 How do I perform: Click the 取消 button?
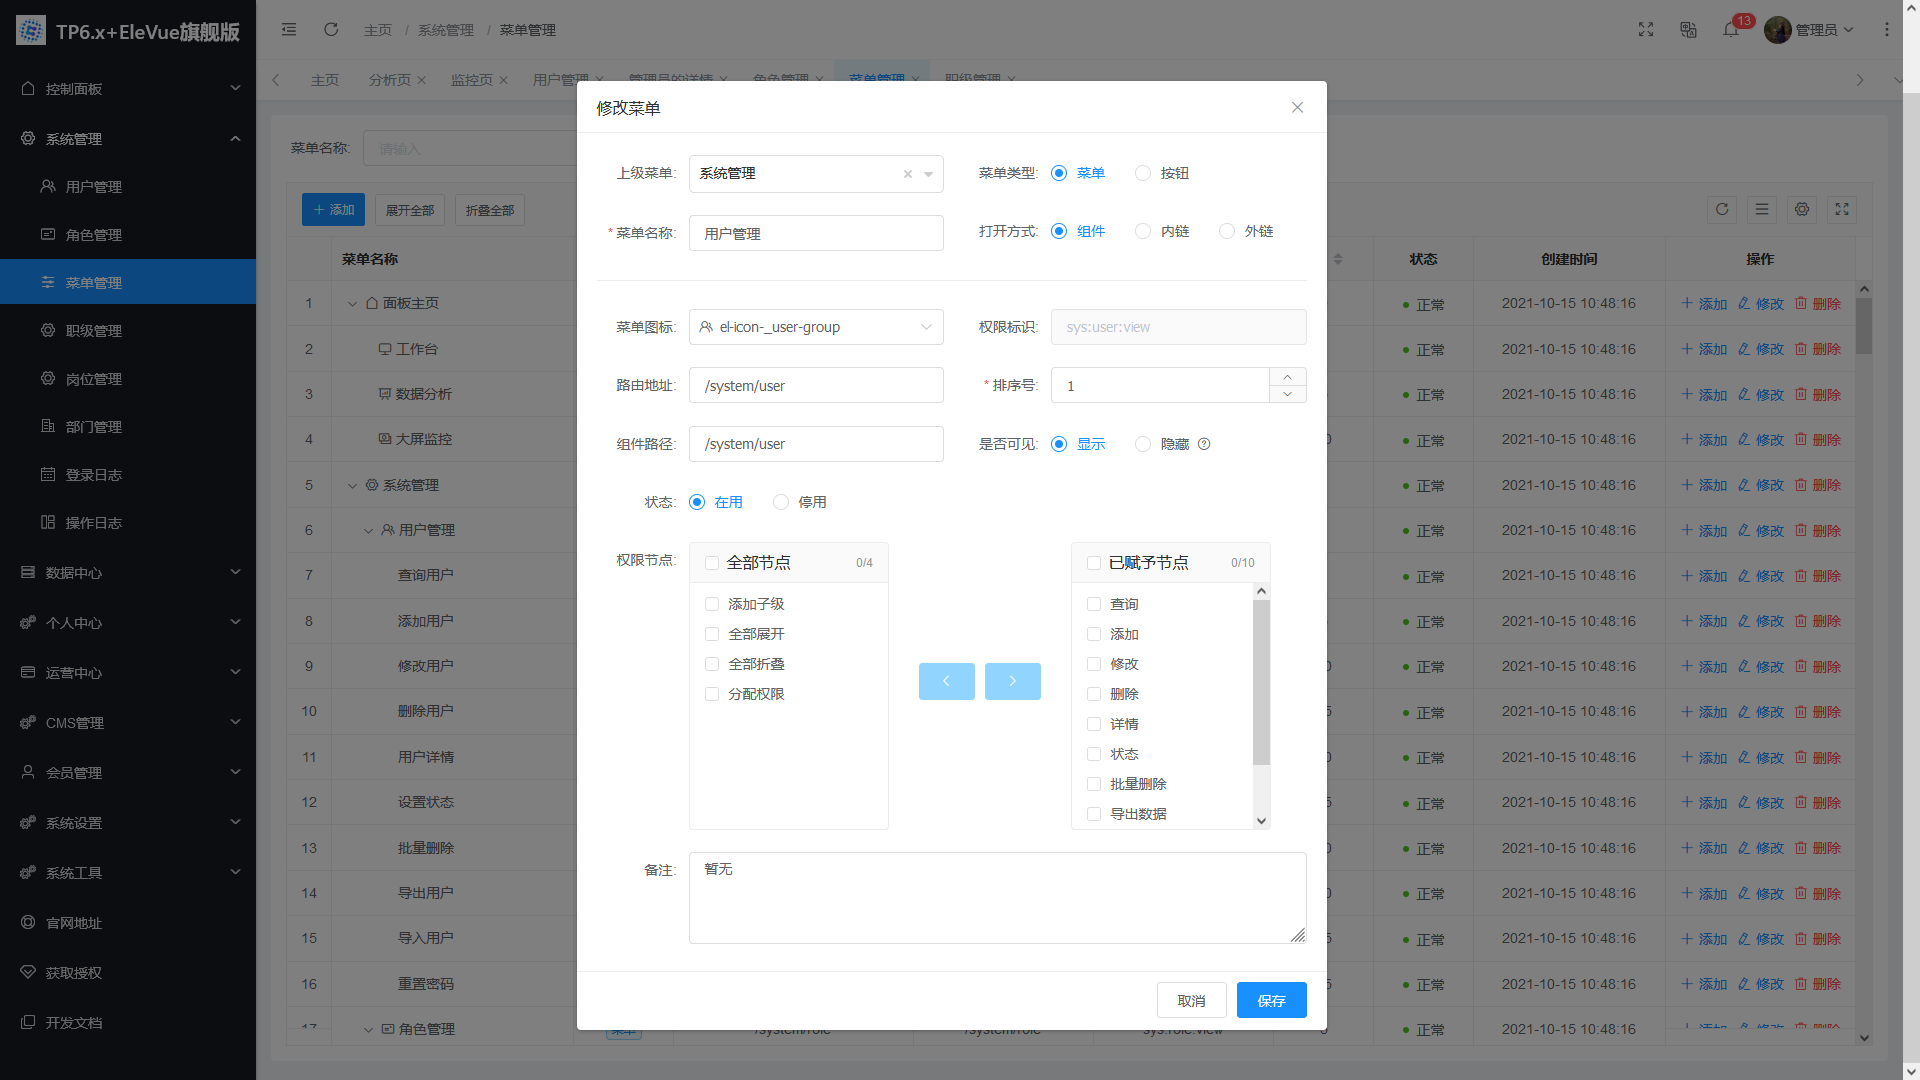[1191, 1000]
